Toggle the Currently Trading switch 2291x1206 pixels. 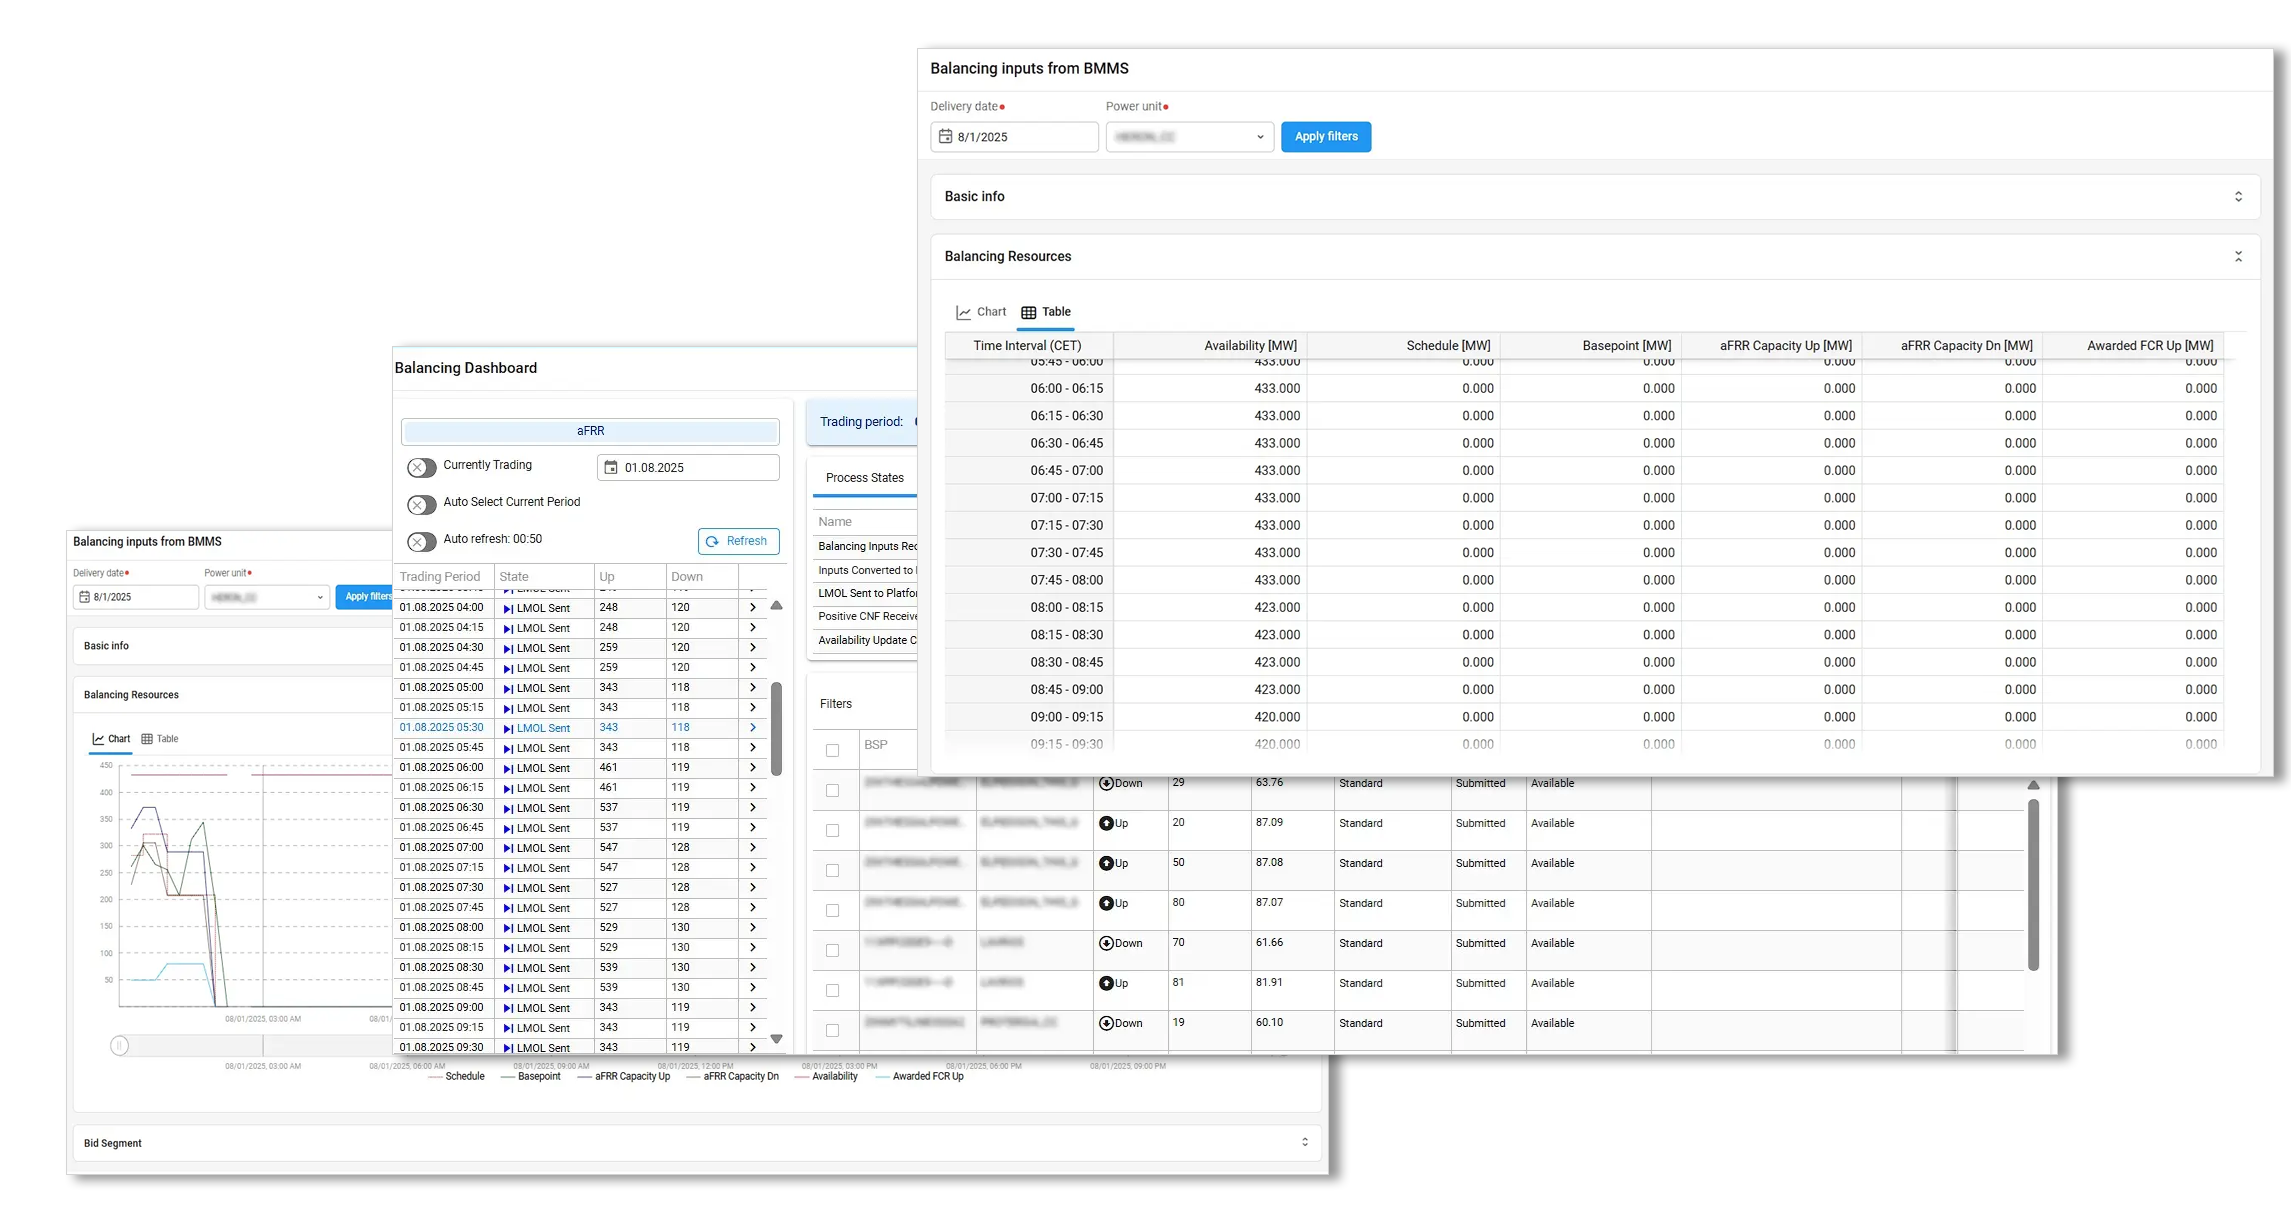point(421,467)
